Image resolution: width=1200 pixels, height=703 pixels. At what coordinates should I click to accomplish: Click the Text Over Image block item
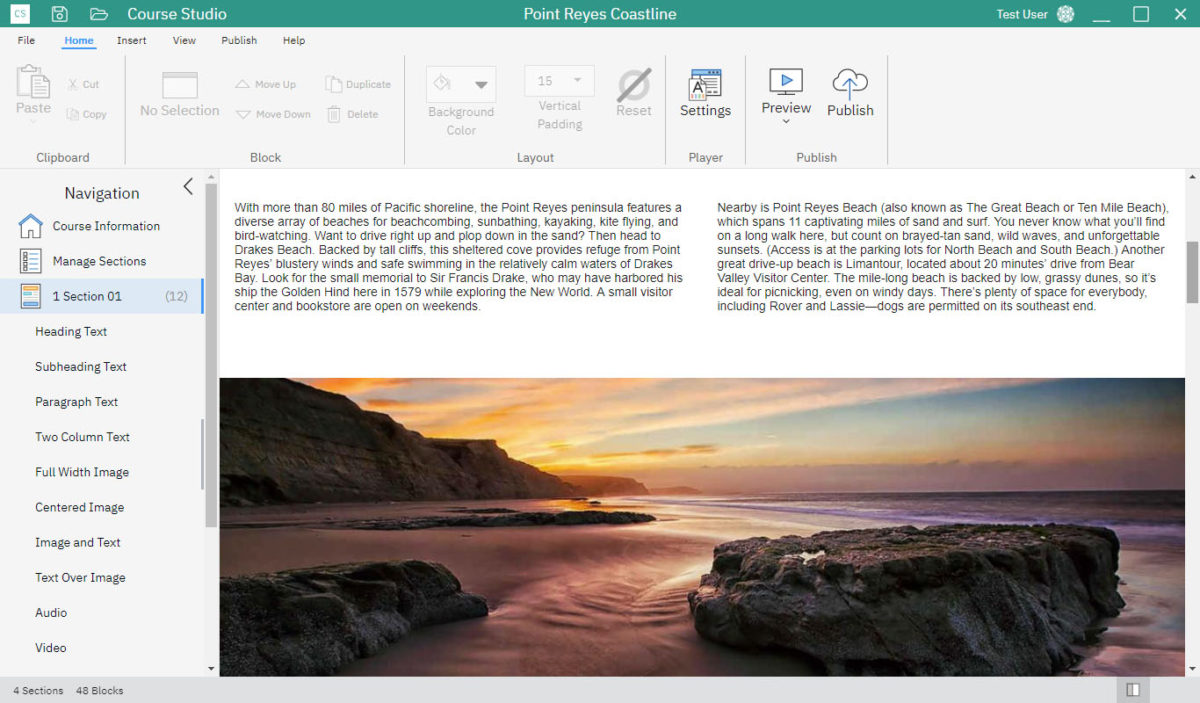(80, 578)
